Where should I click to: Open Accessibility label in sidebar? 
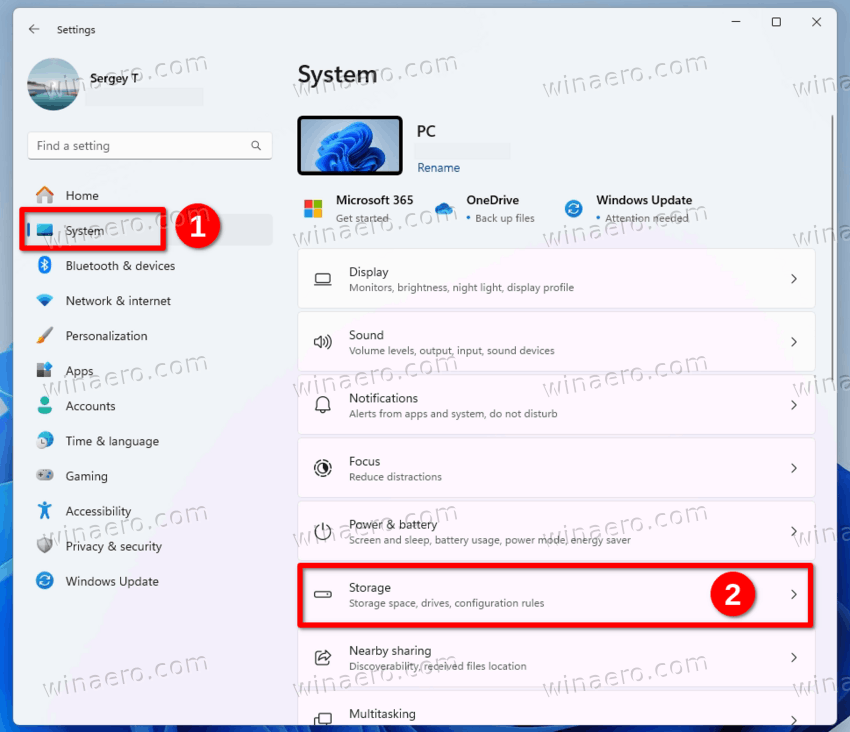click(98, 511)
